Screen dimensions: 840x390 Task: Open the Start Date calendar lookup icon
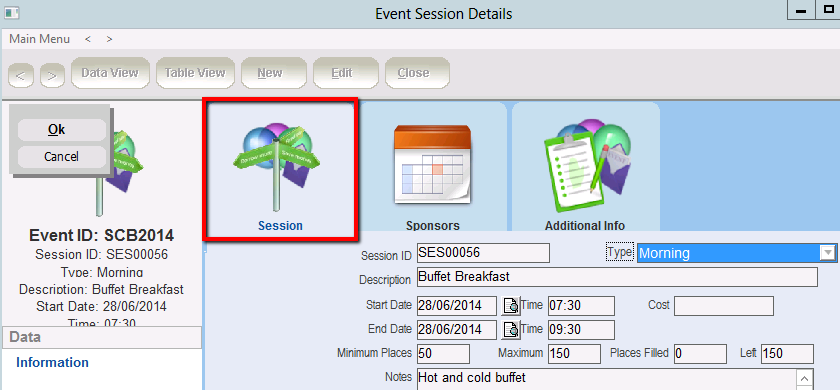pos(511,306)
